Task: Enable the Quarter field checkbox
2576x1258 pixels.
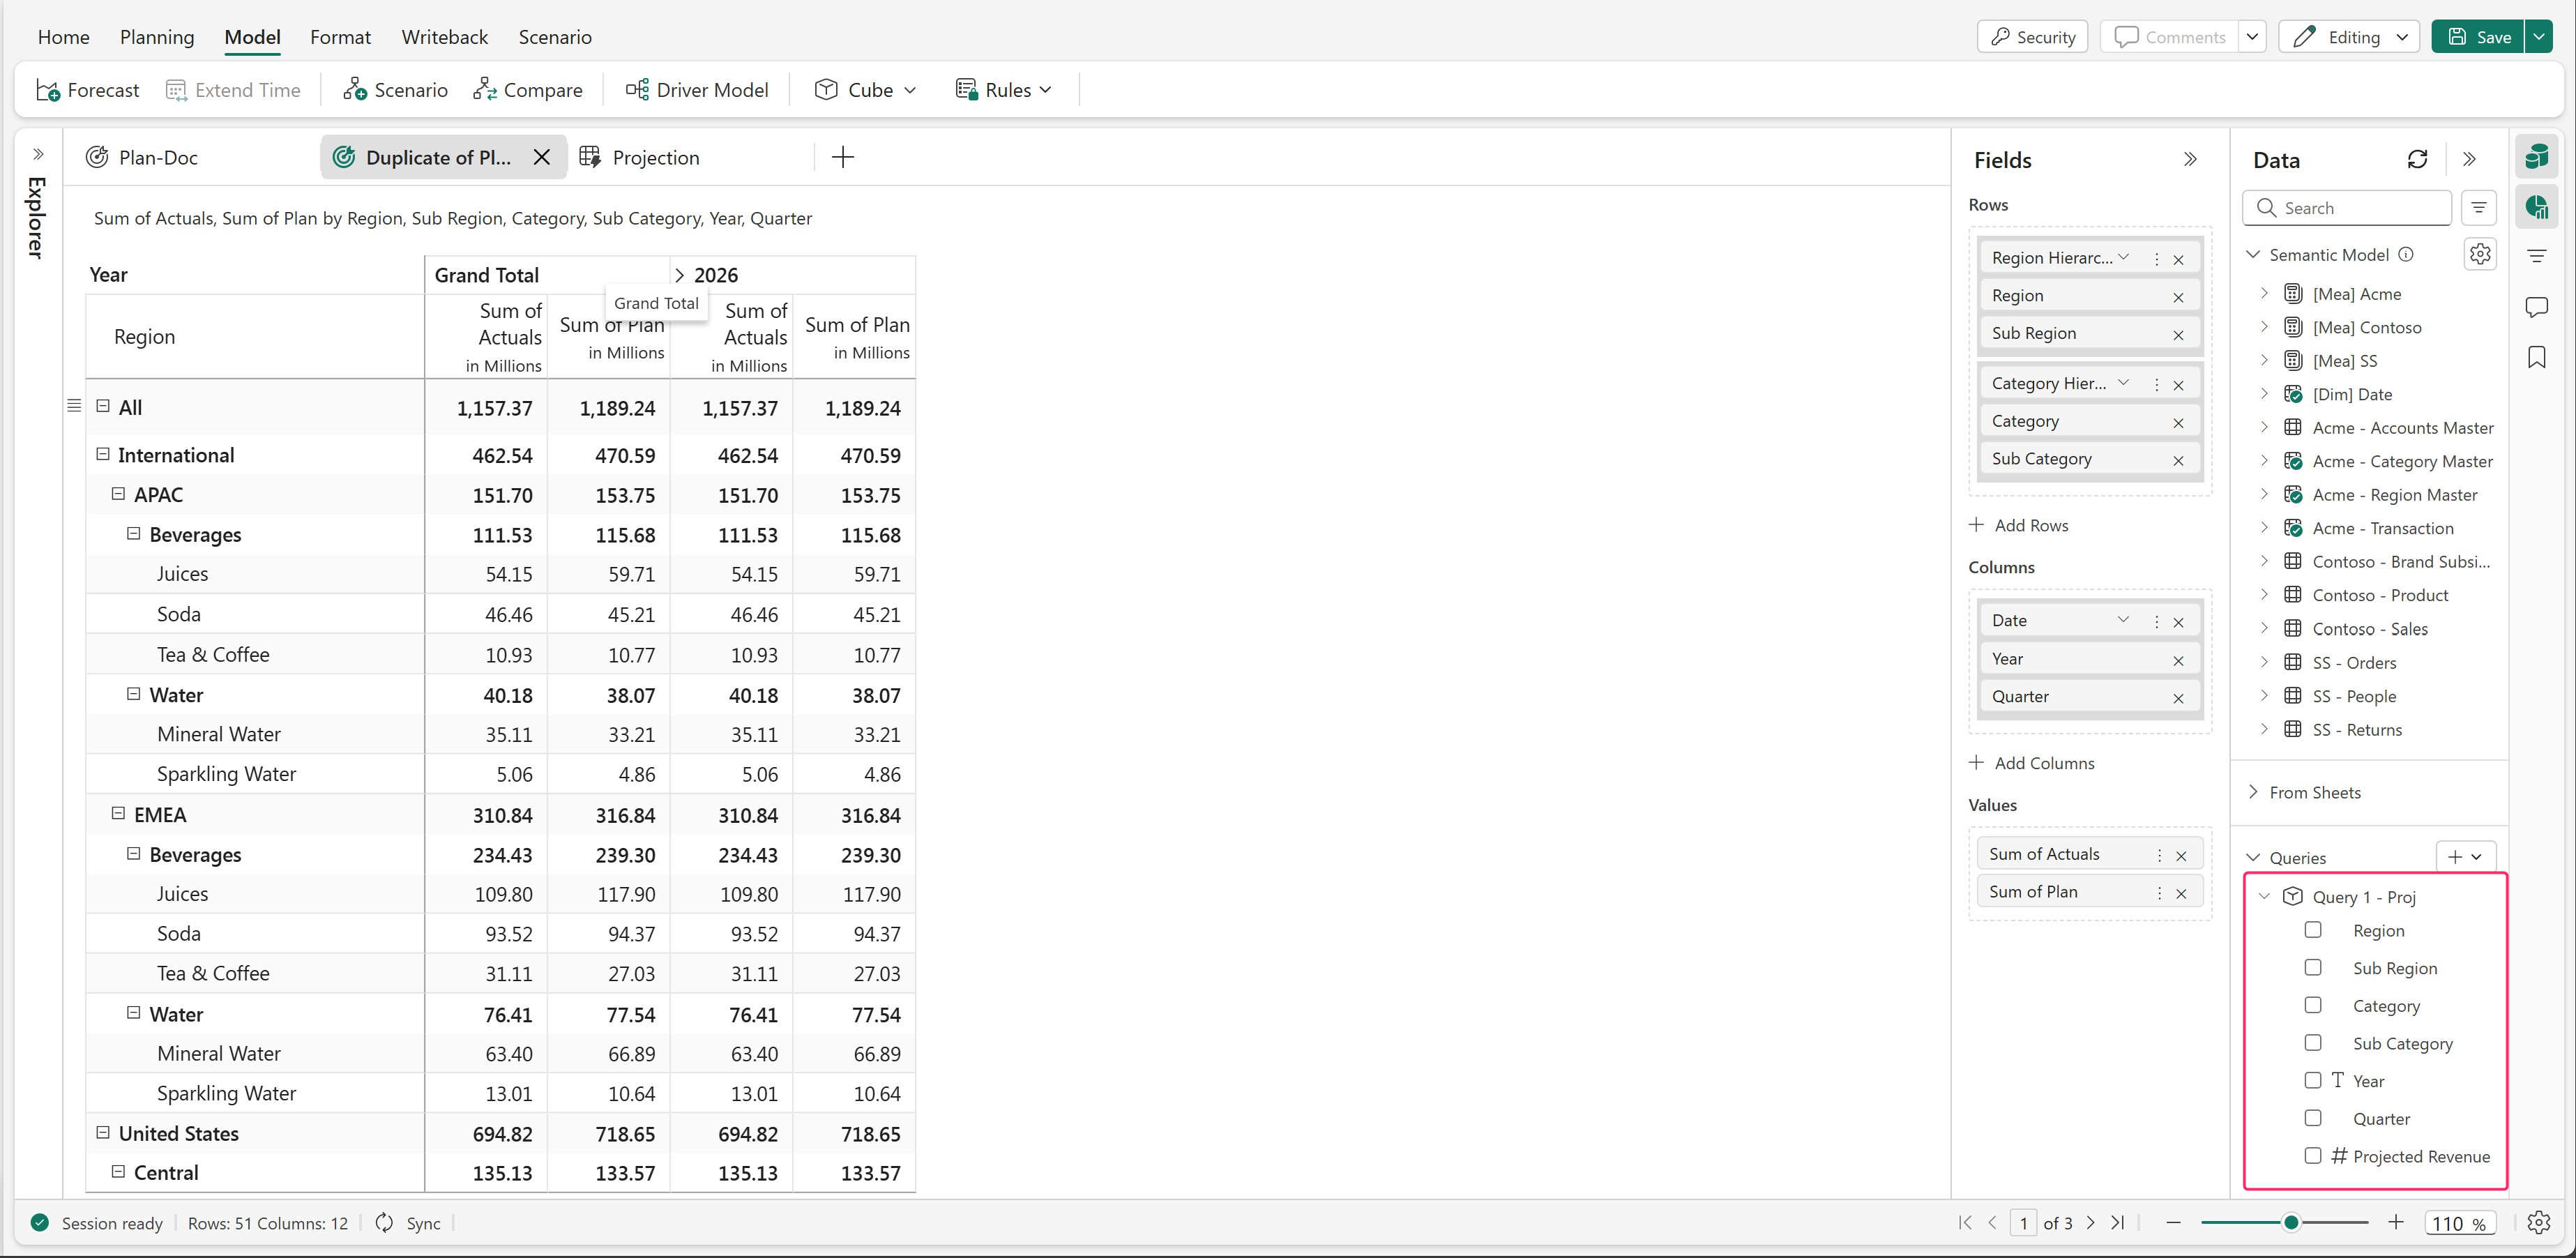Action: click(x=2312, y=1118)
